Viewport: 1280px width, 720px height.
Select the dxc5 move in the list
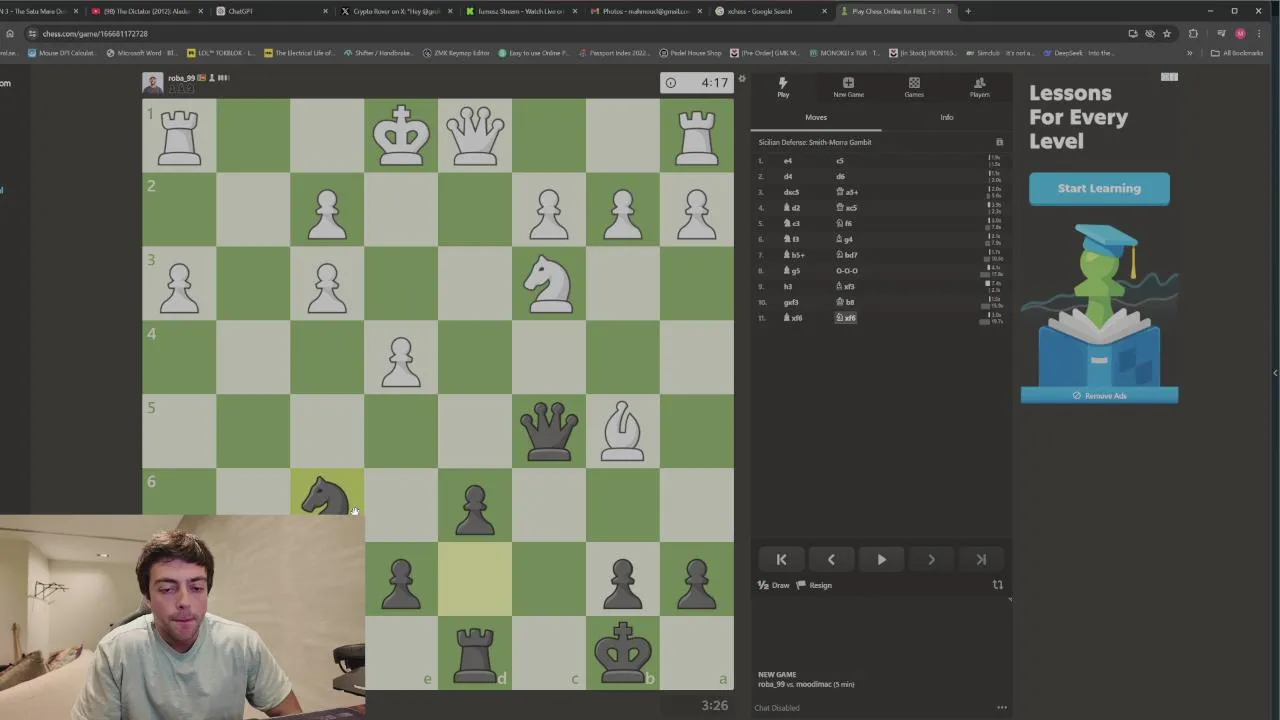pyautogui.click(x=791, y=192)
